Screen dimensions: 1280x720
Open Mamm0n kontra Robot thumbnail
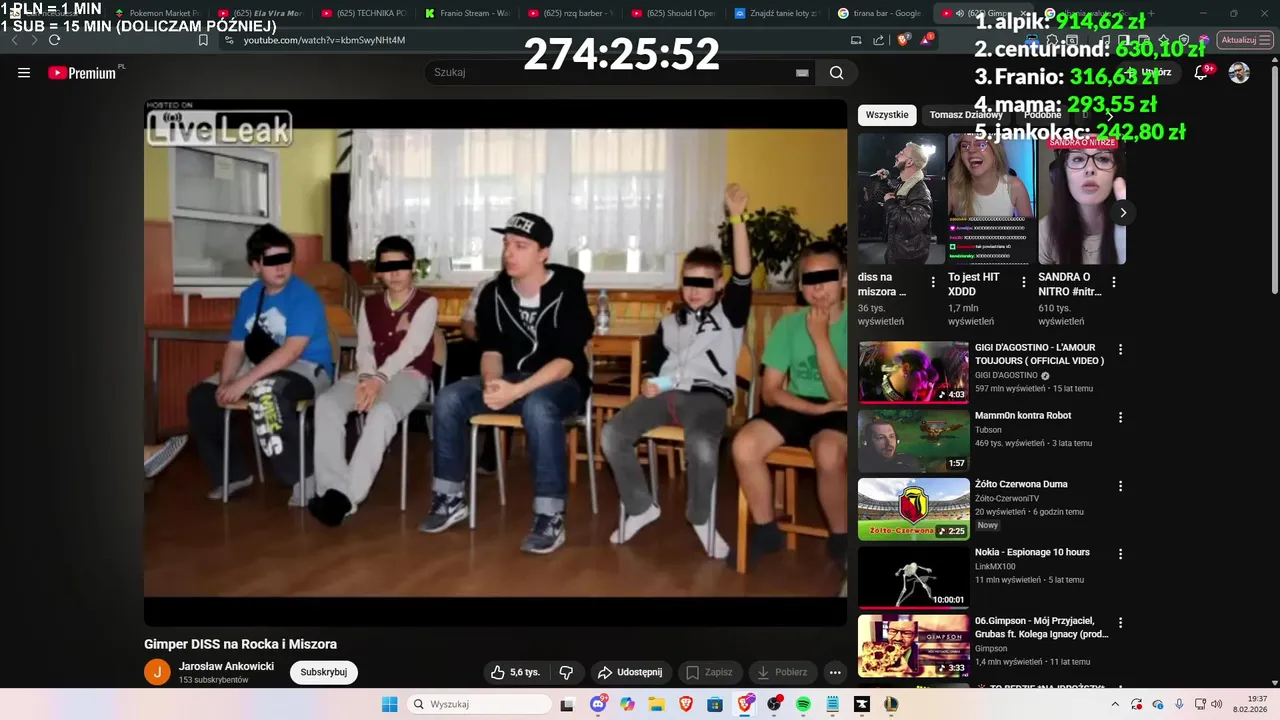click(913, 440)
